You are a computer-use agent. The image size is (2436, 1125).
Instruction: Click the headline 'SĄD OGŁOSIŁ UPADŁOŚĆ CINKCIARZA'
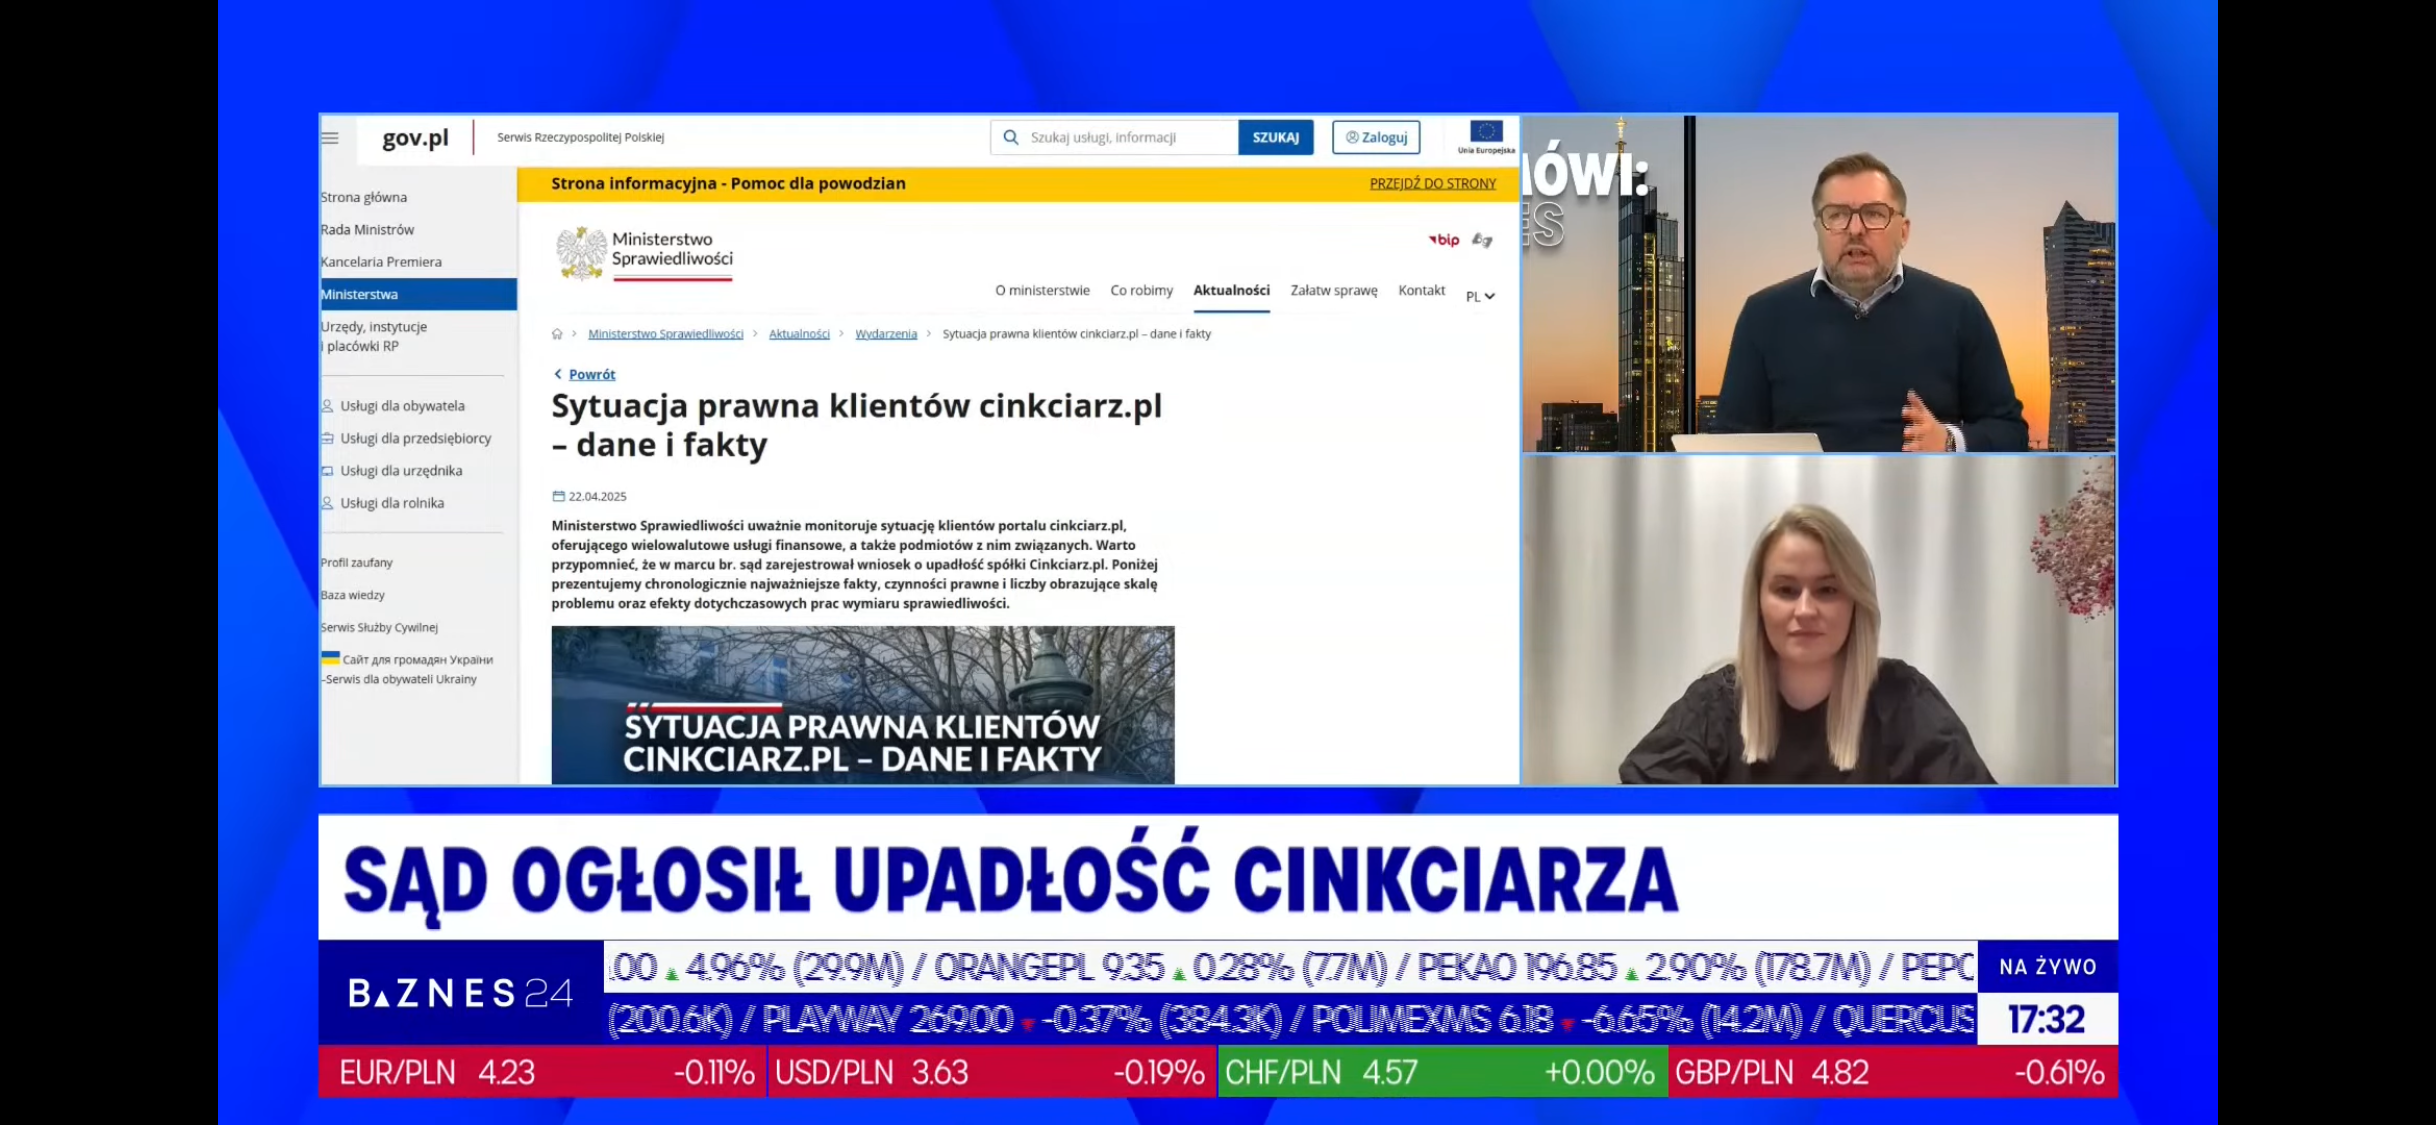[1010, 878]
